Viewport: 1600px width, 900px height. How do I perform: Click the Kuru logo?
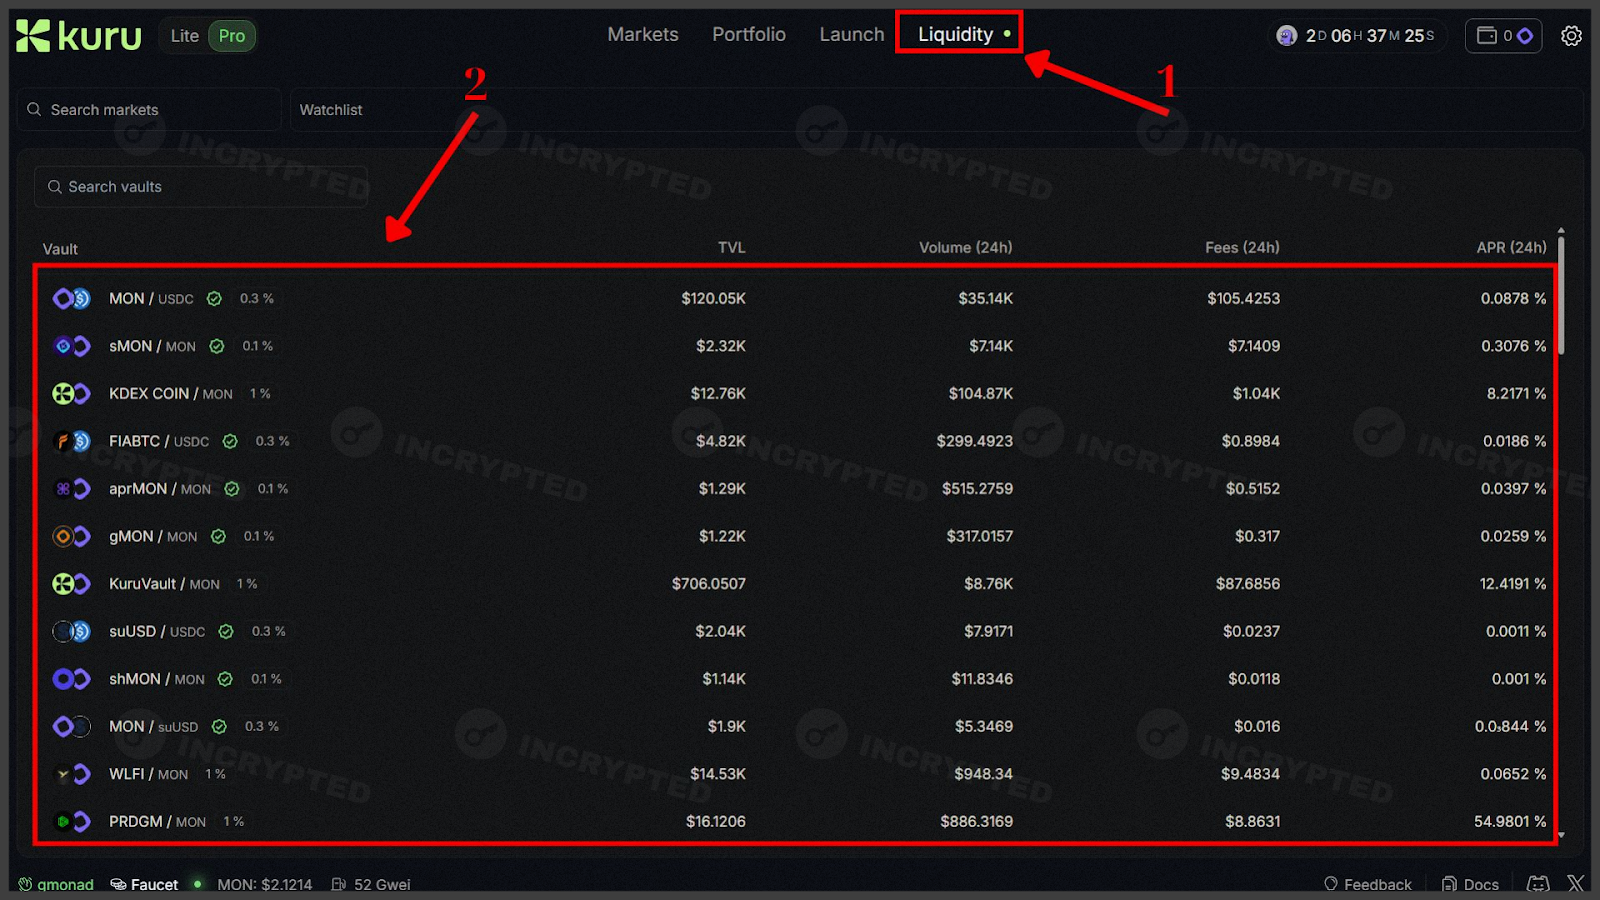point(79,36)
